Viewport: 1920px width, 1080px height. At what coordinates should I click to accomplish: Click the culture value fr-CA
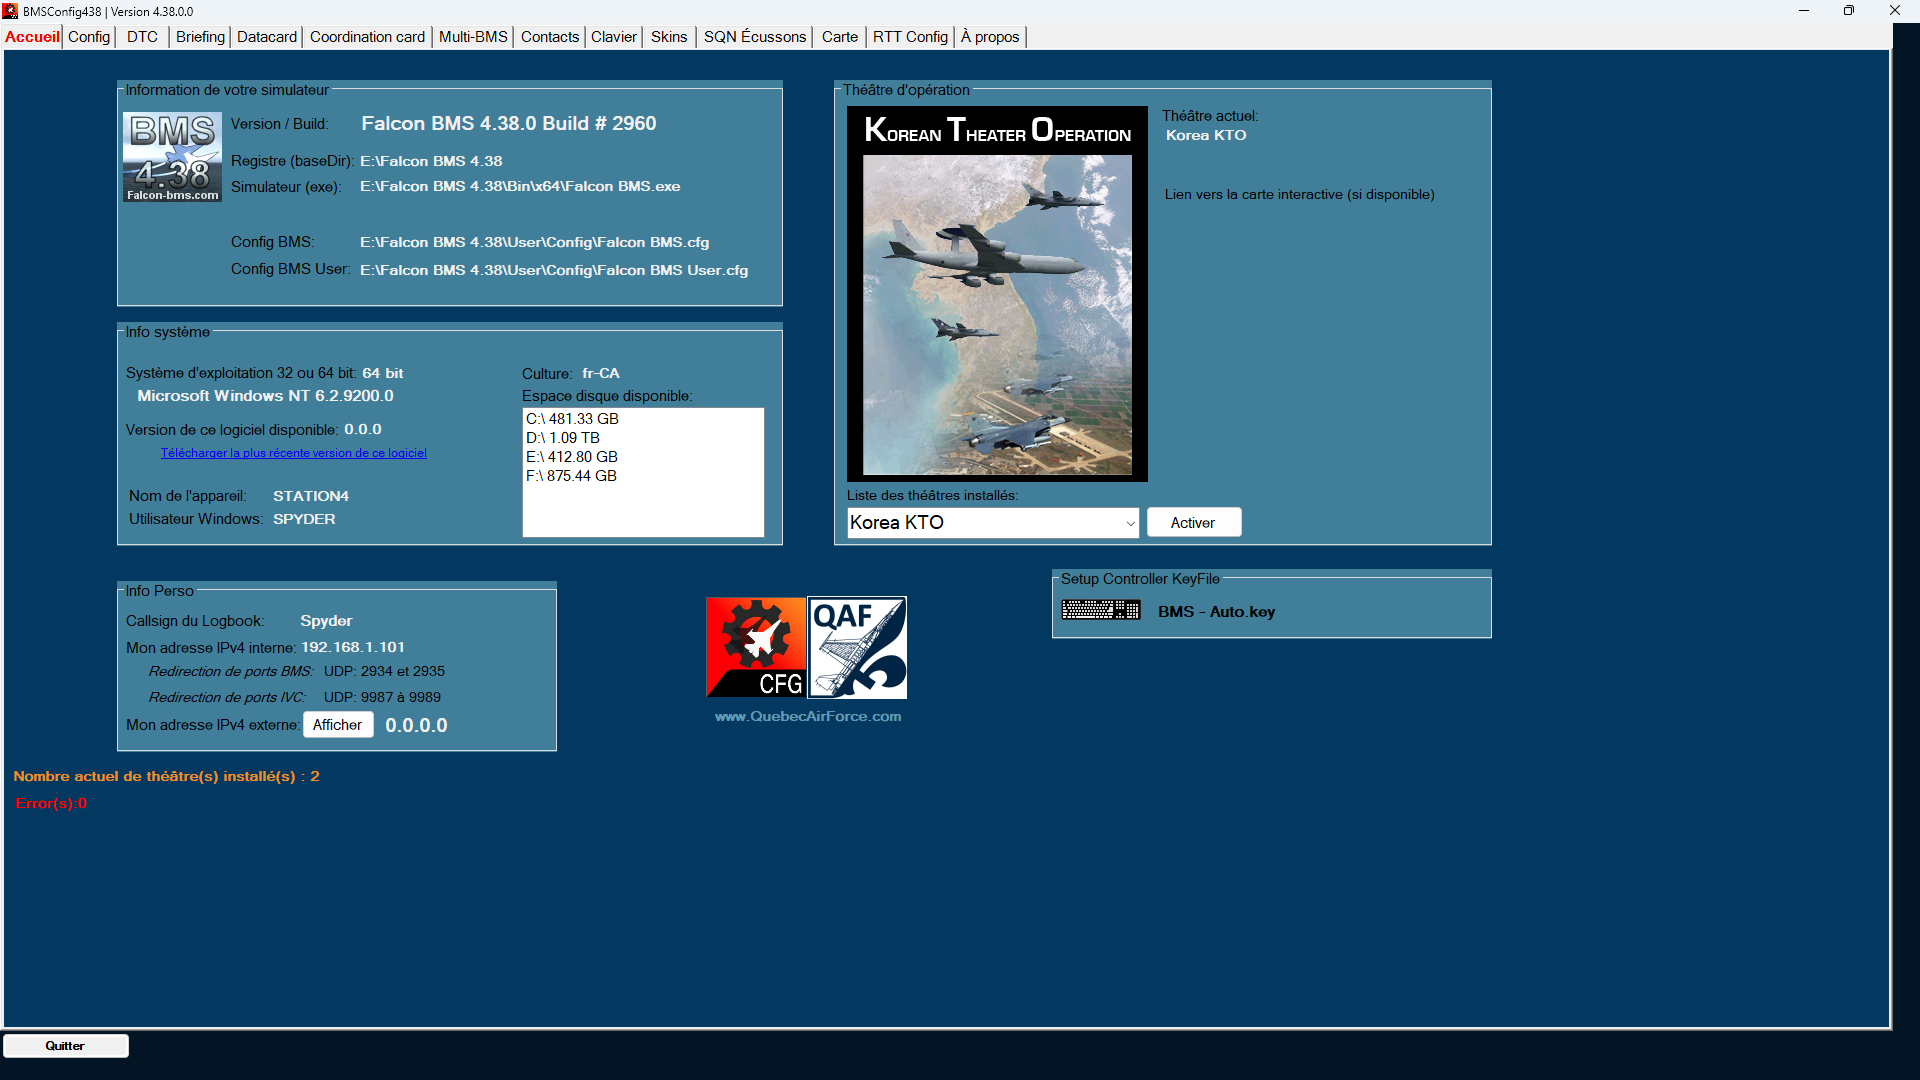601,373
